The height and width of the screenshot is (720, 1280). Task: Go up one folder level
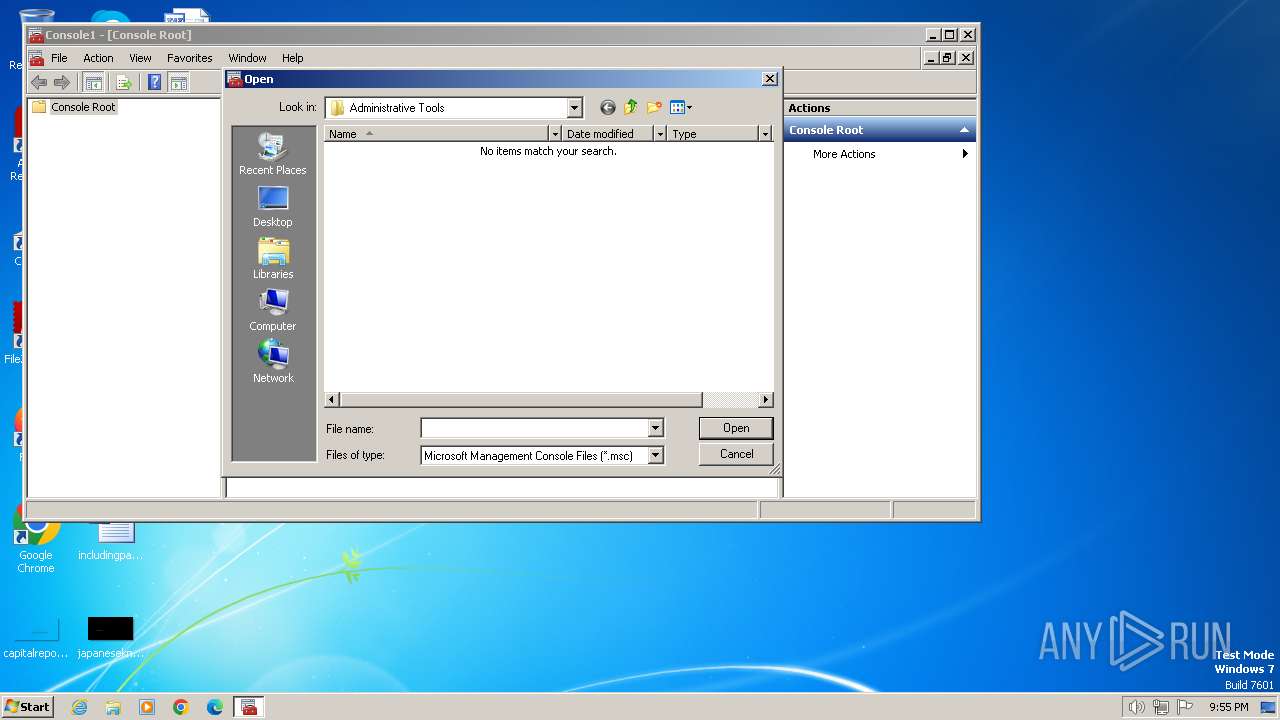630,108
